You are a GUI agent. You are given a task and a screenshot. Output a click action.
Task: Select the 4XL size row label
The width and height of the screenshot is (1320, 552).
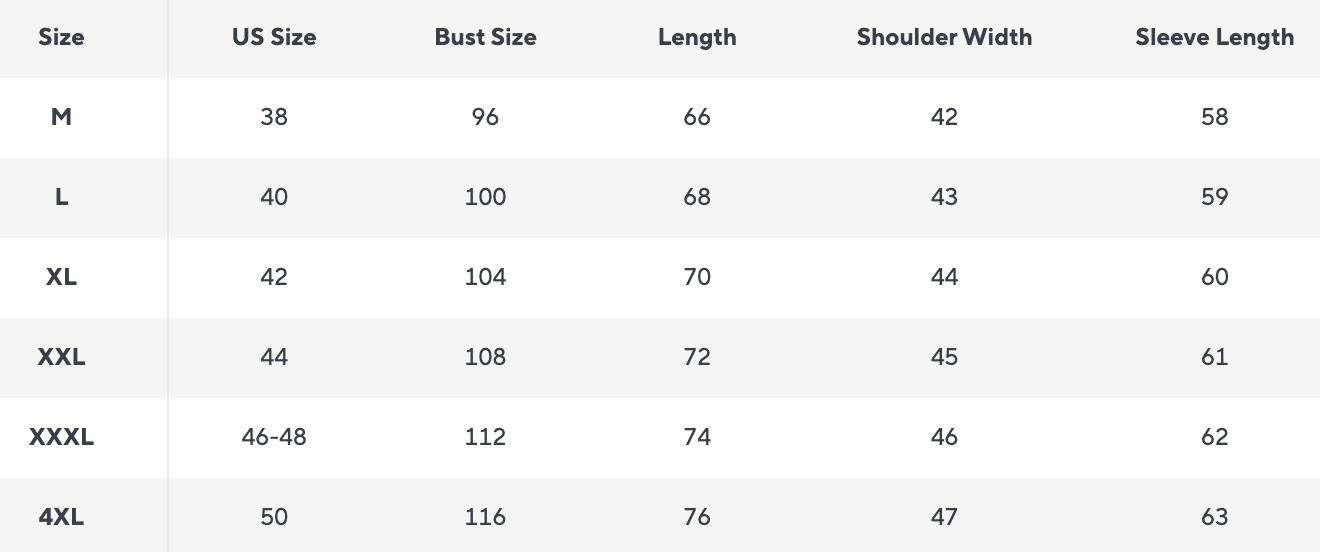61,517
